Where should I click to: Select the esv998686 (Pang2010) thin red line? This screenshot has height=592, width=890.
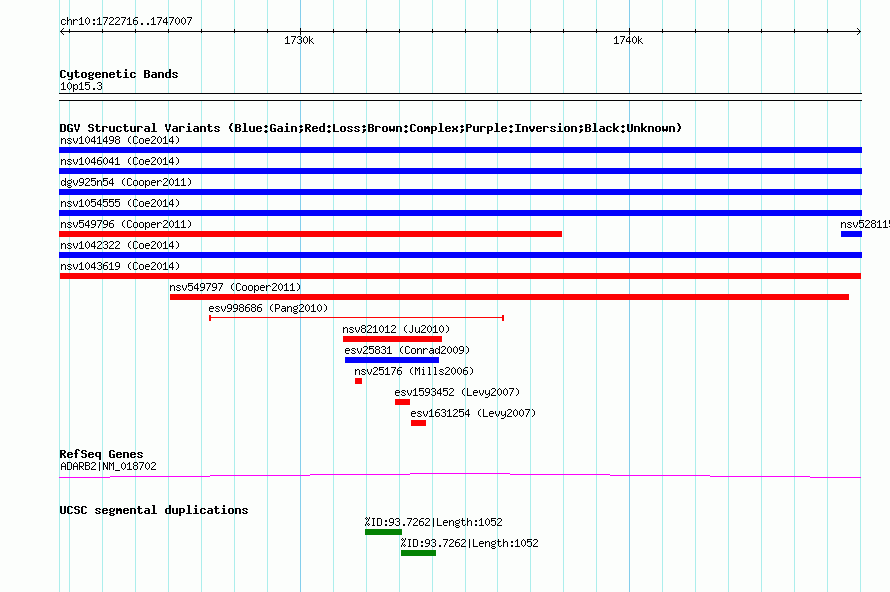(x=356, y=318)
